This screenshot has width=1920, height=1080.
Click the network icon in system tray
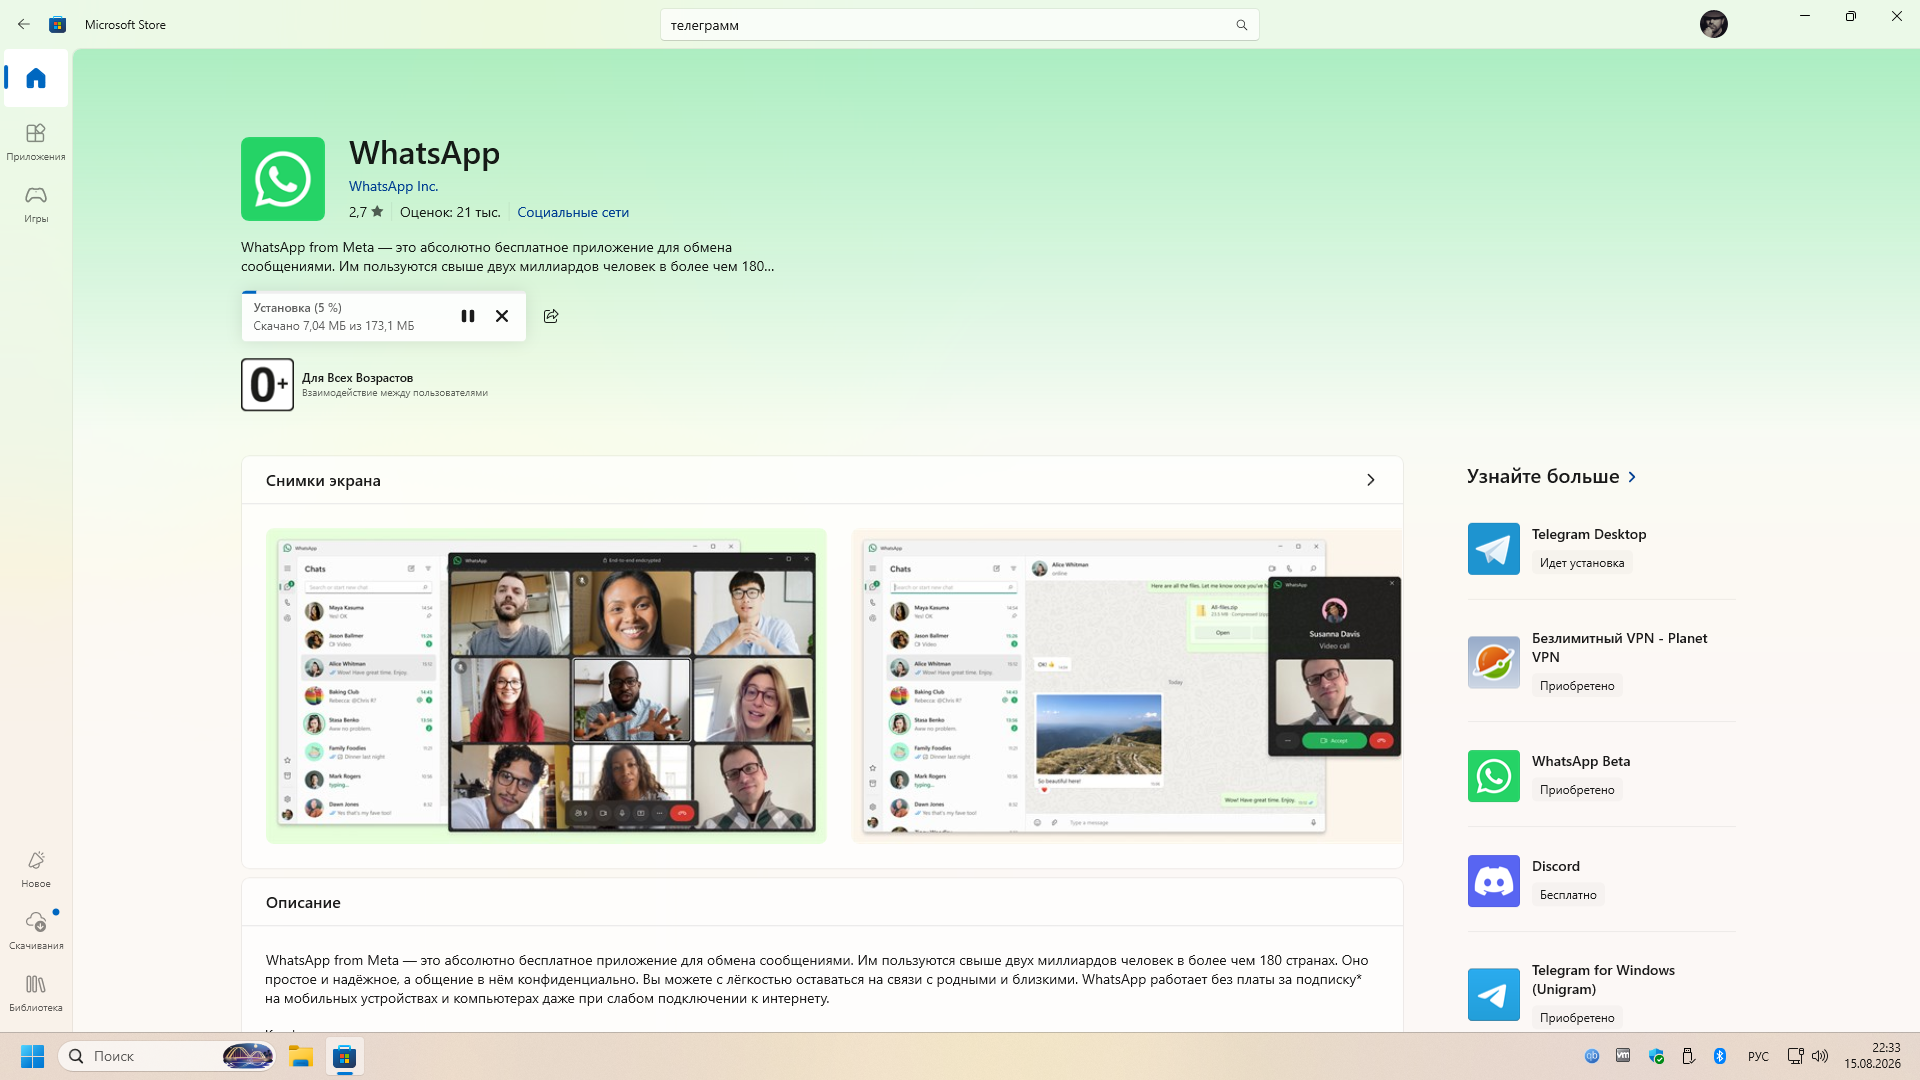[1795, 1056]
